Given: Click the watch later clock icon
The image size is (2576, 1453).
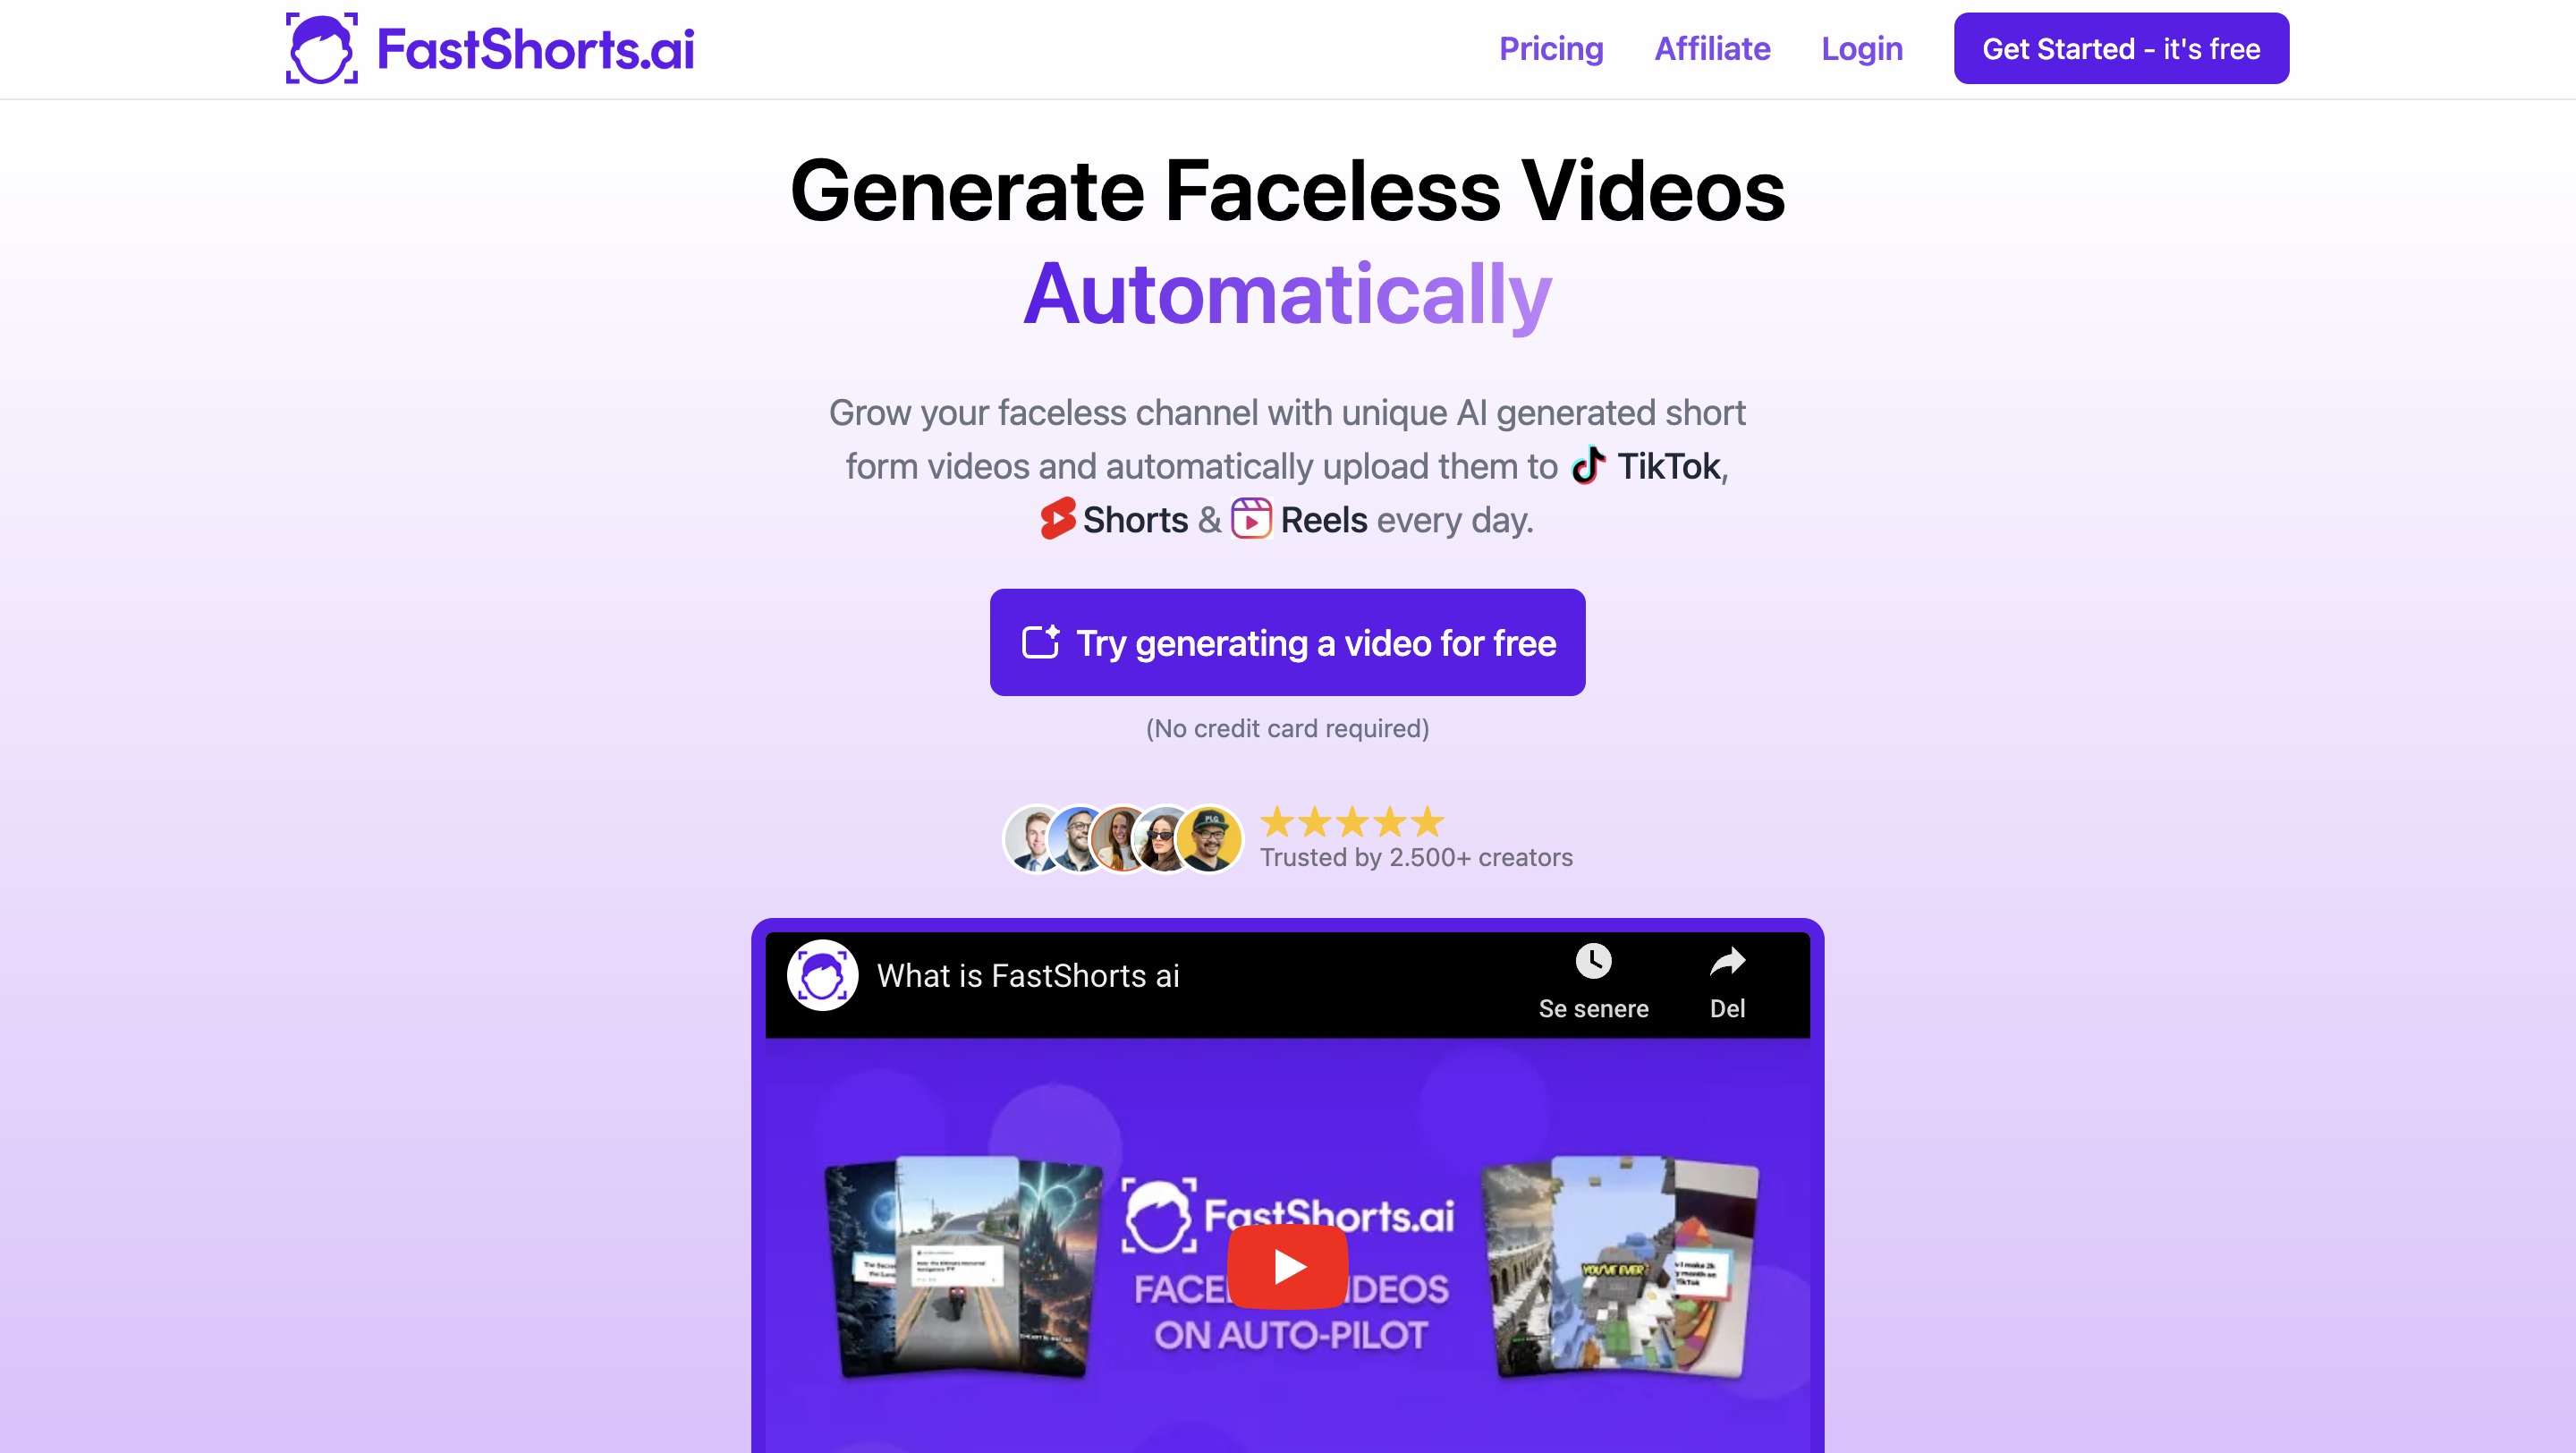Looking at the screenshot, I should click(x=1590, y=961).
